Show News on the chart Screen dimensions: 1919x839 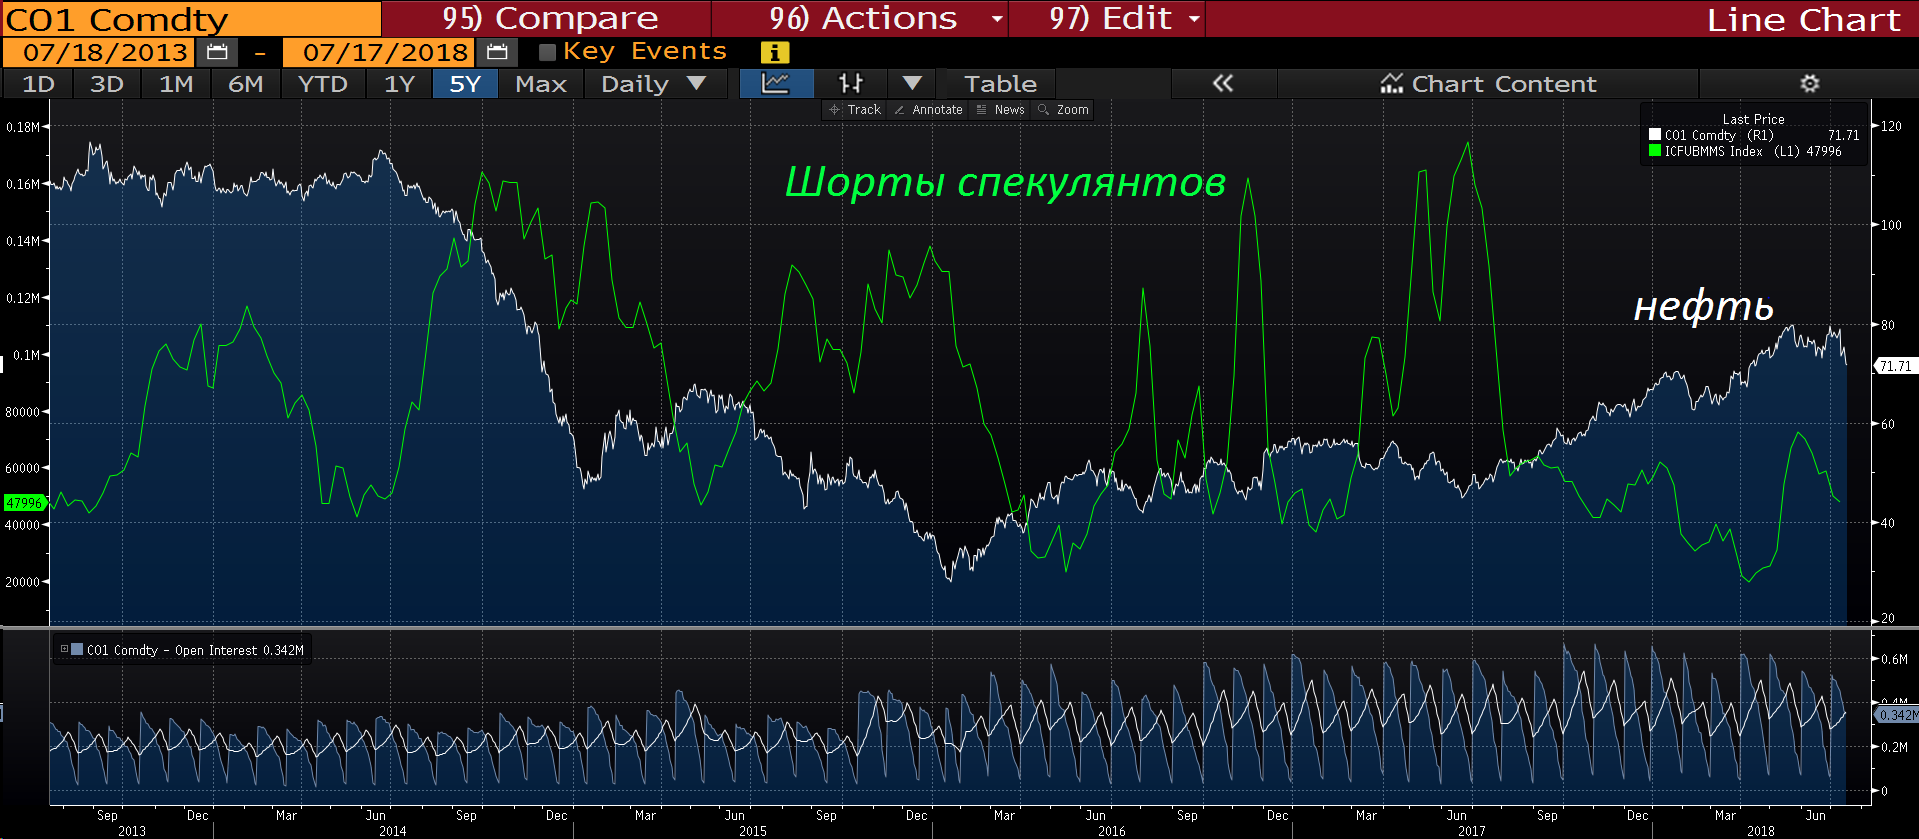pos(1000,110)
